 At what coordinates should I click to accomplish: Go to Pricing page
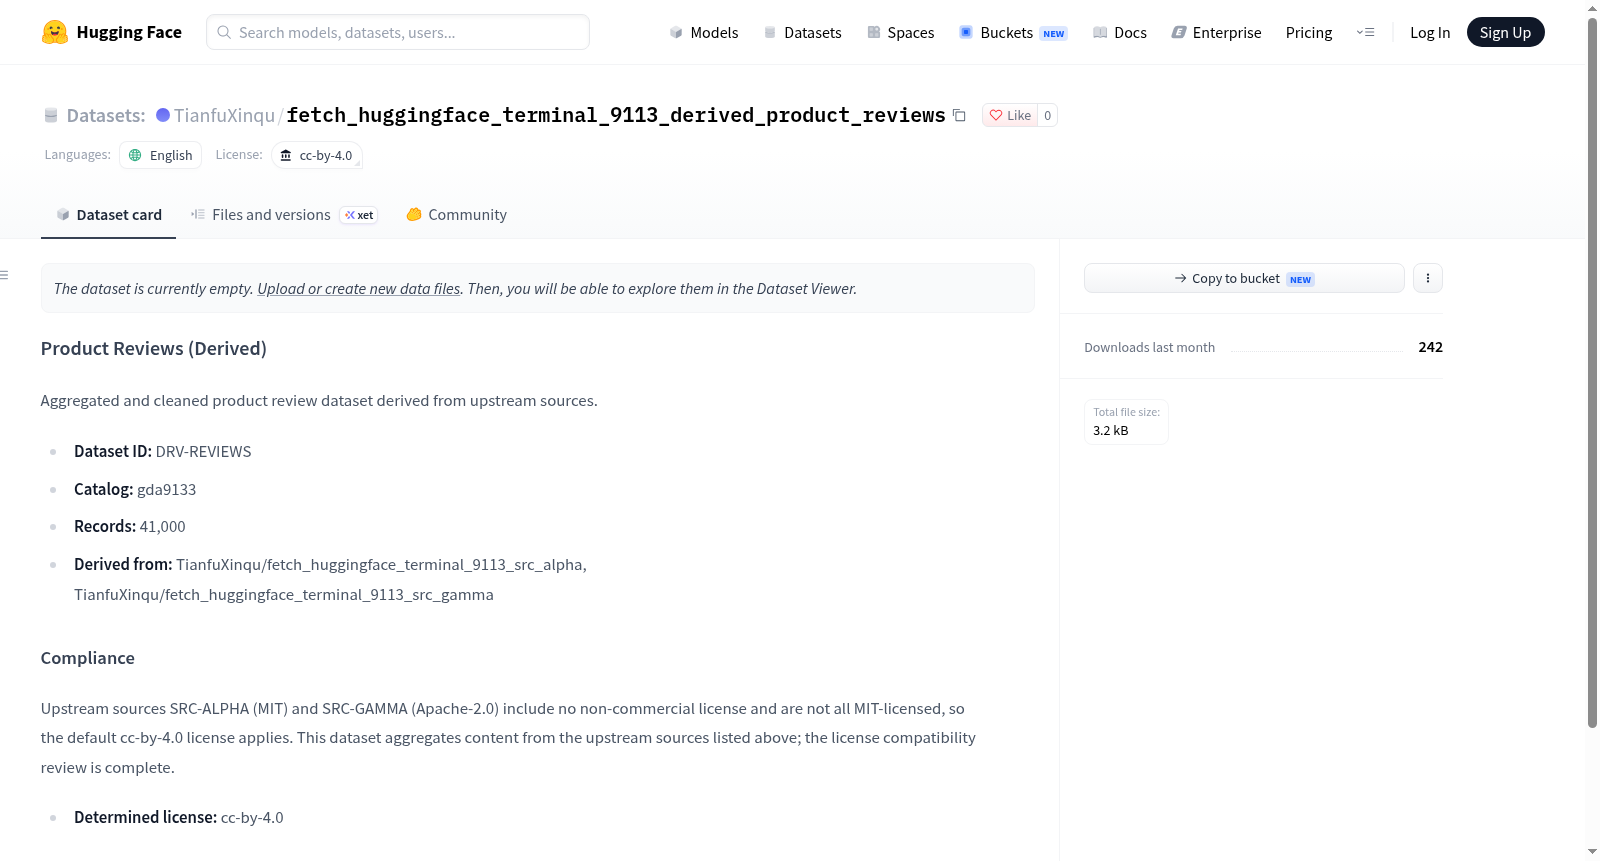point(1309,32)
